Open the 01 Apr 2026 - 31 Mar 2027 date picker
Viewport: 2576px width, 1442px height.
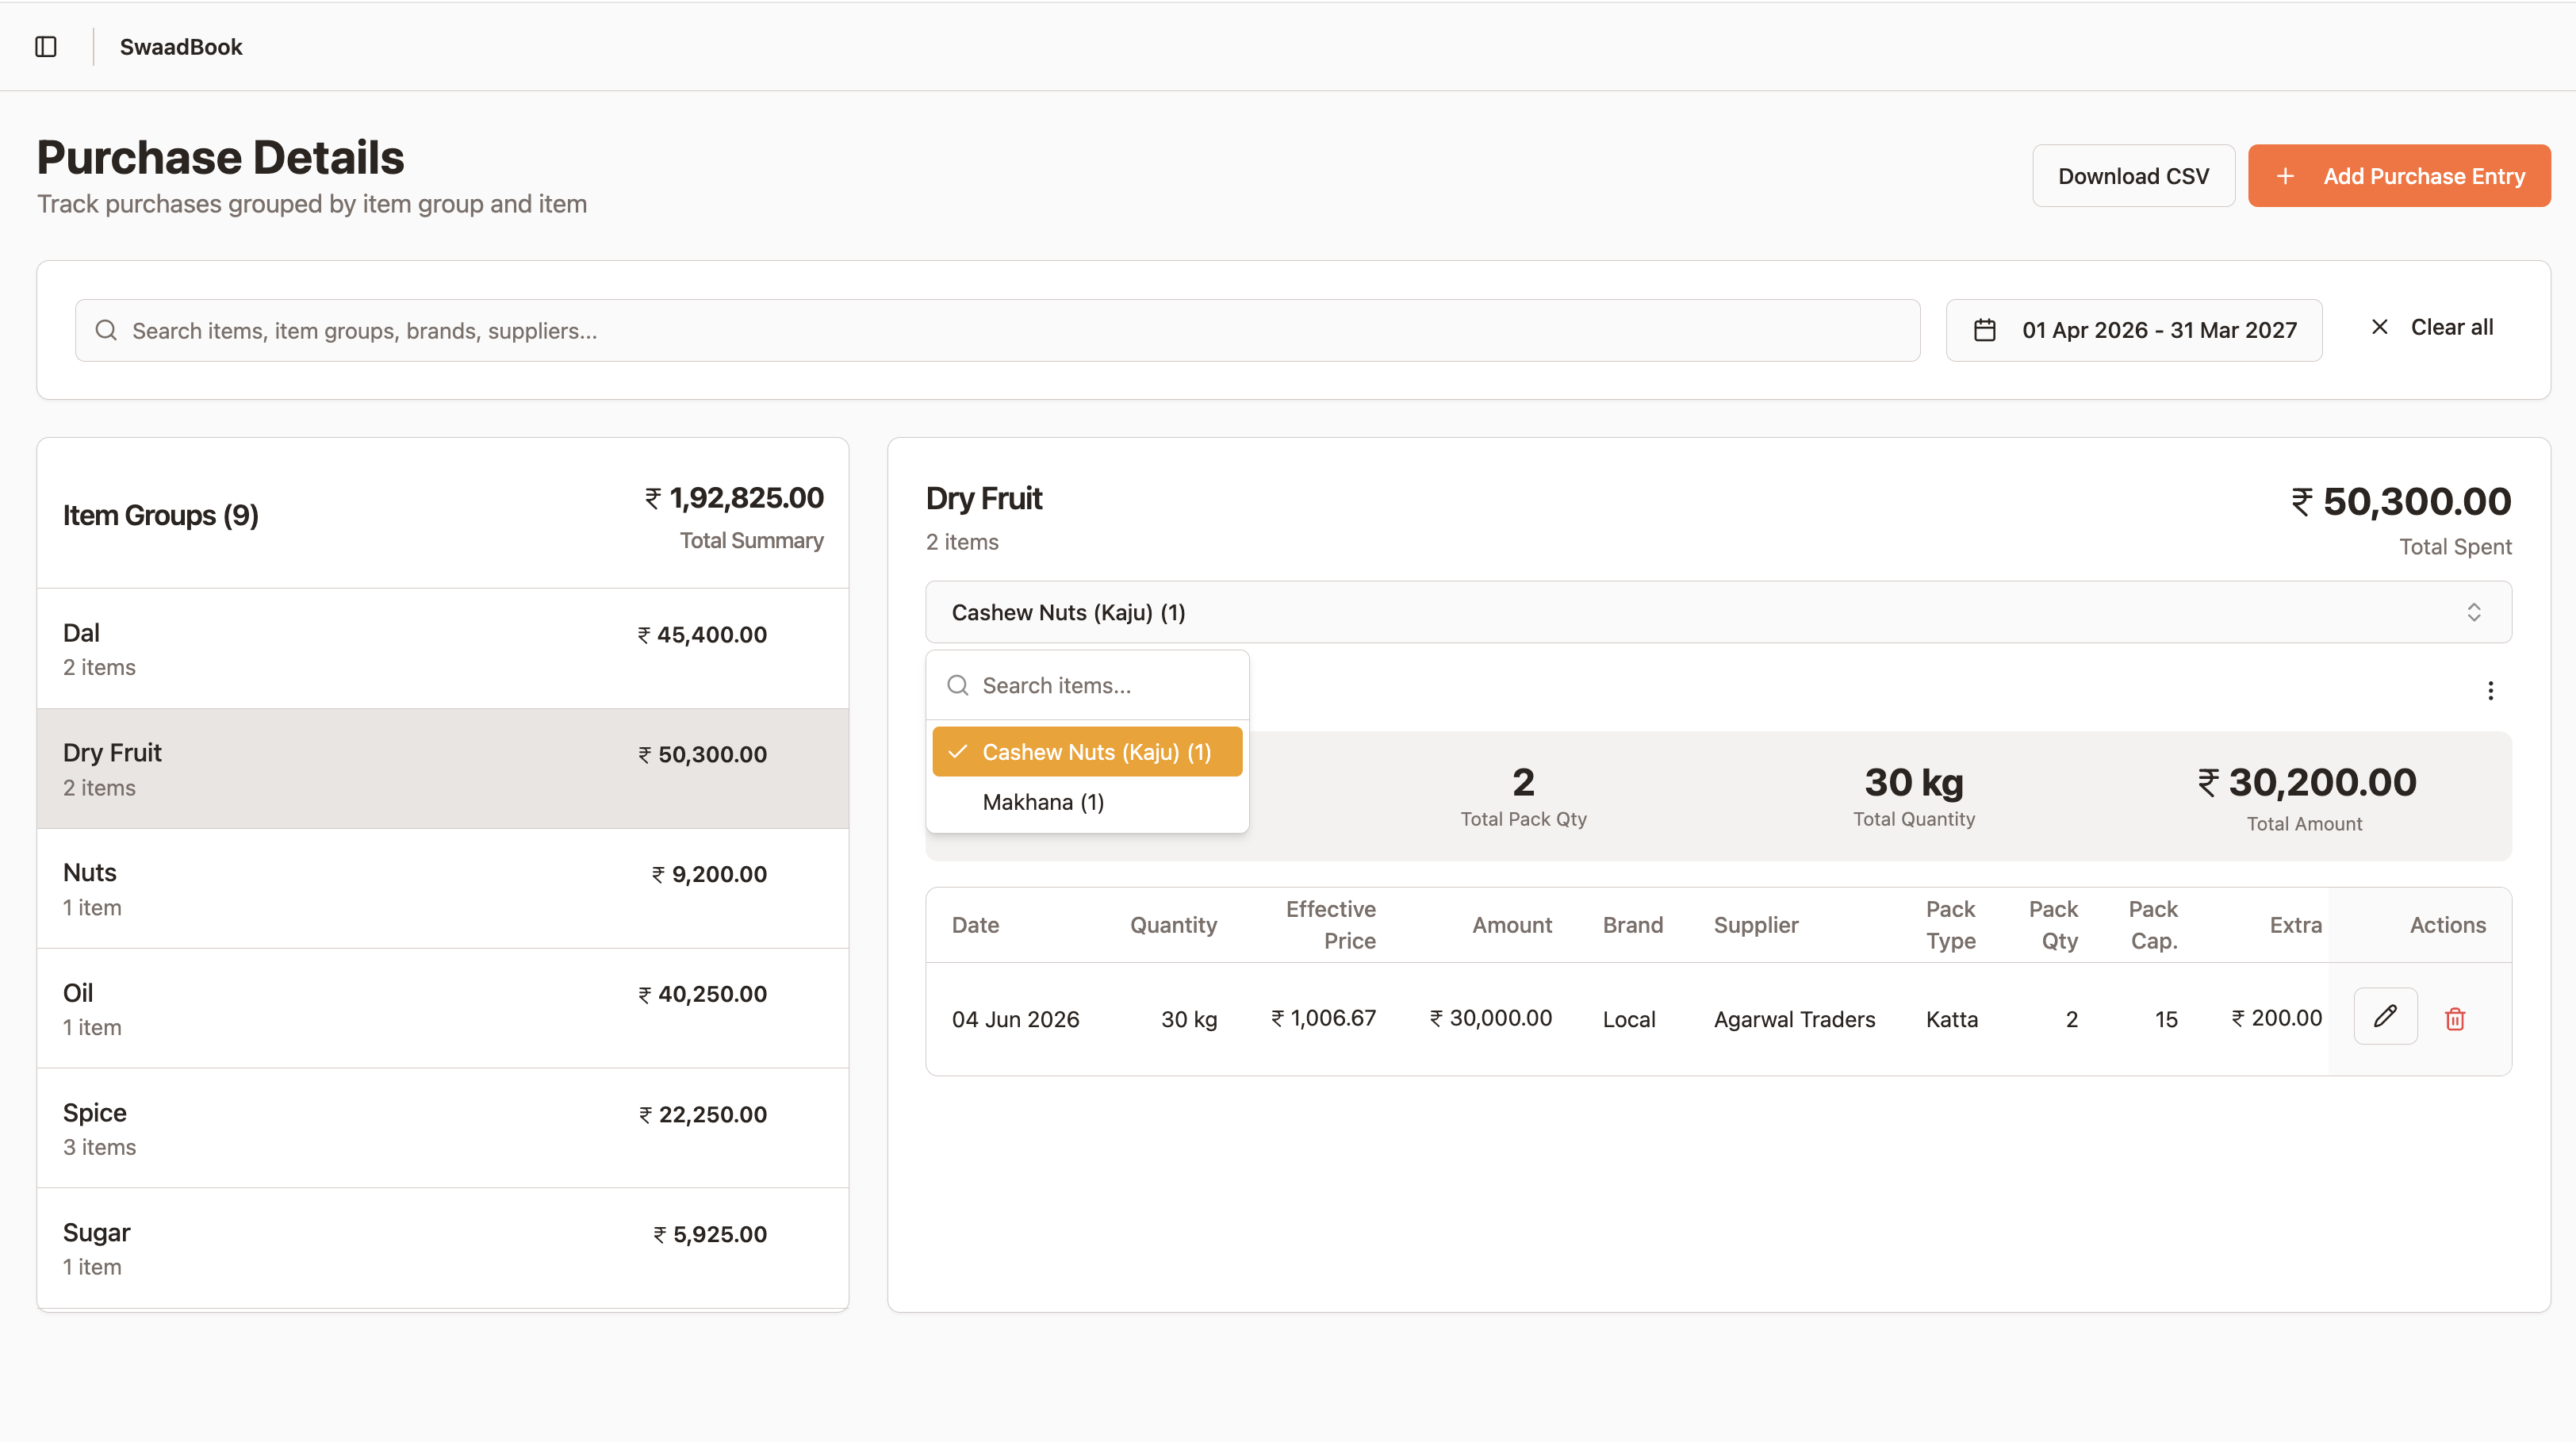tap(2134, 330)
